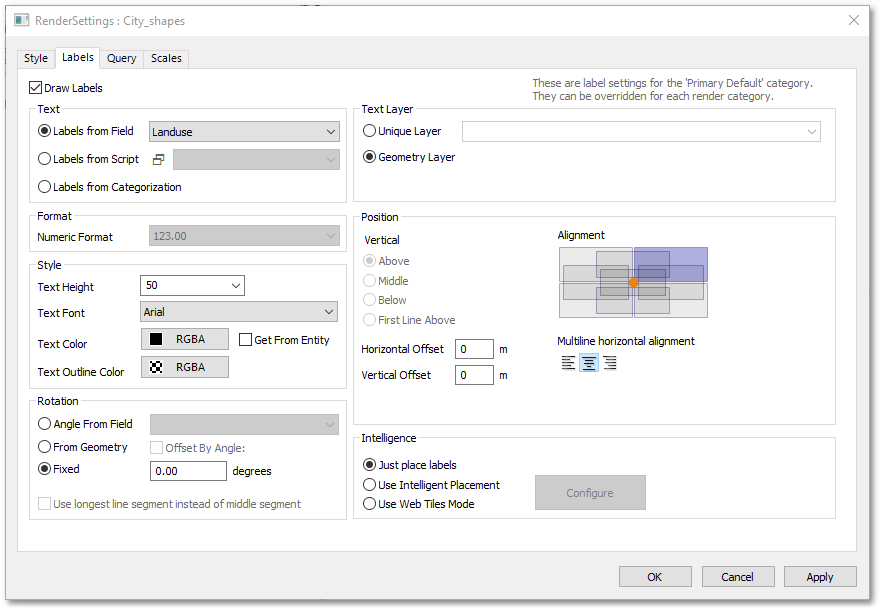Image resolution: width=881 pixels, height=611 pixels.
Task: Select Just place labels option
Action: pyautogui.click(x=369, y=465)
